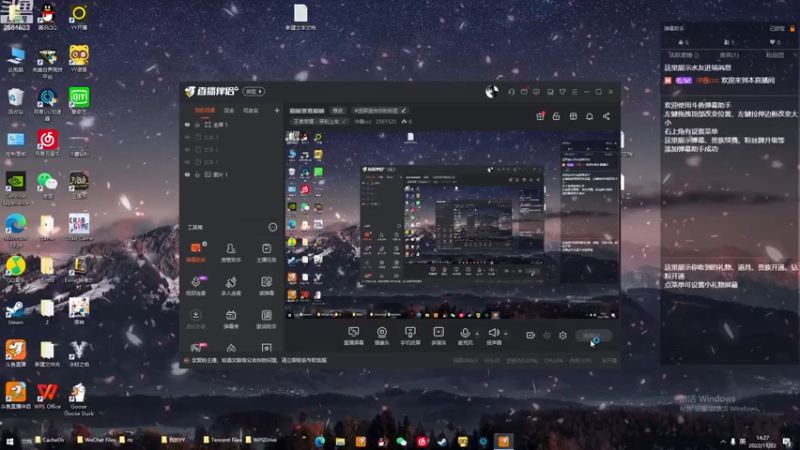Image resolution: width=800 pixels, height=450 pixels.
Task: Toggle visibility of 文本 1 source
Action: (187, 162)
